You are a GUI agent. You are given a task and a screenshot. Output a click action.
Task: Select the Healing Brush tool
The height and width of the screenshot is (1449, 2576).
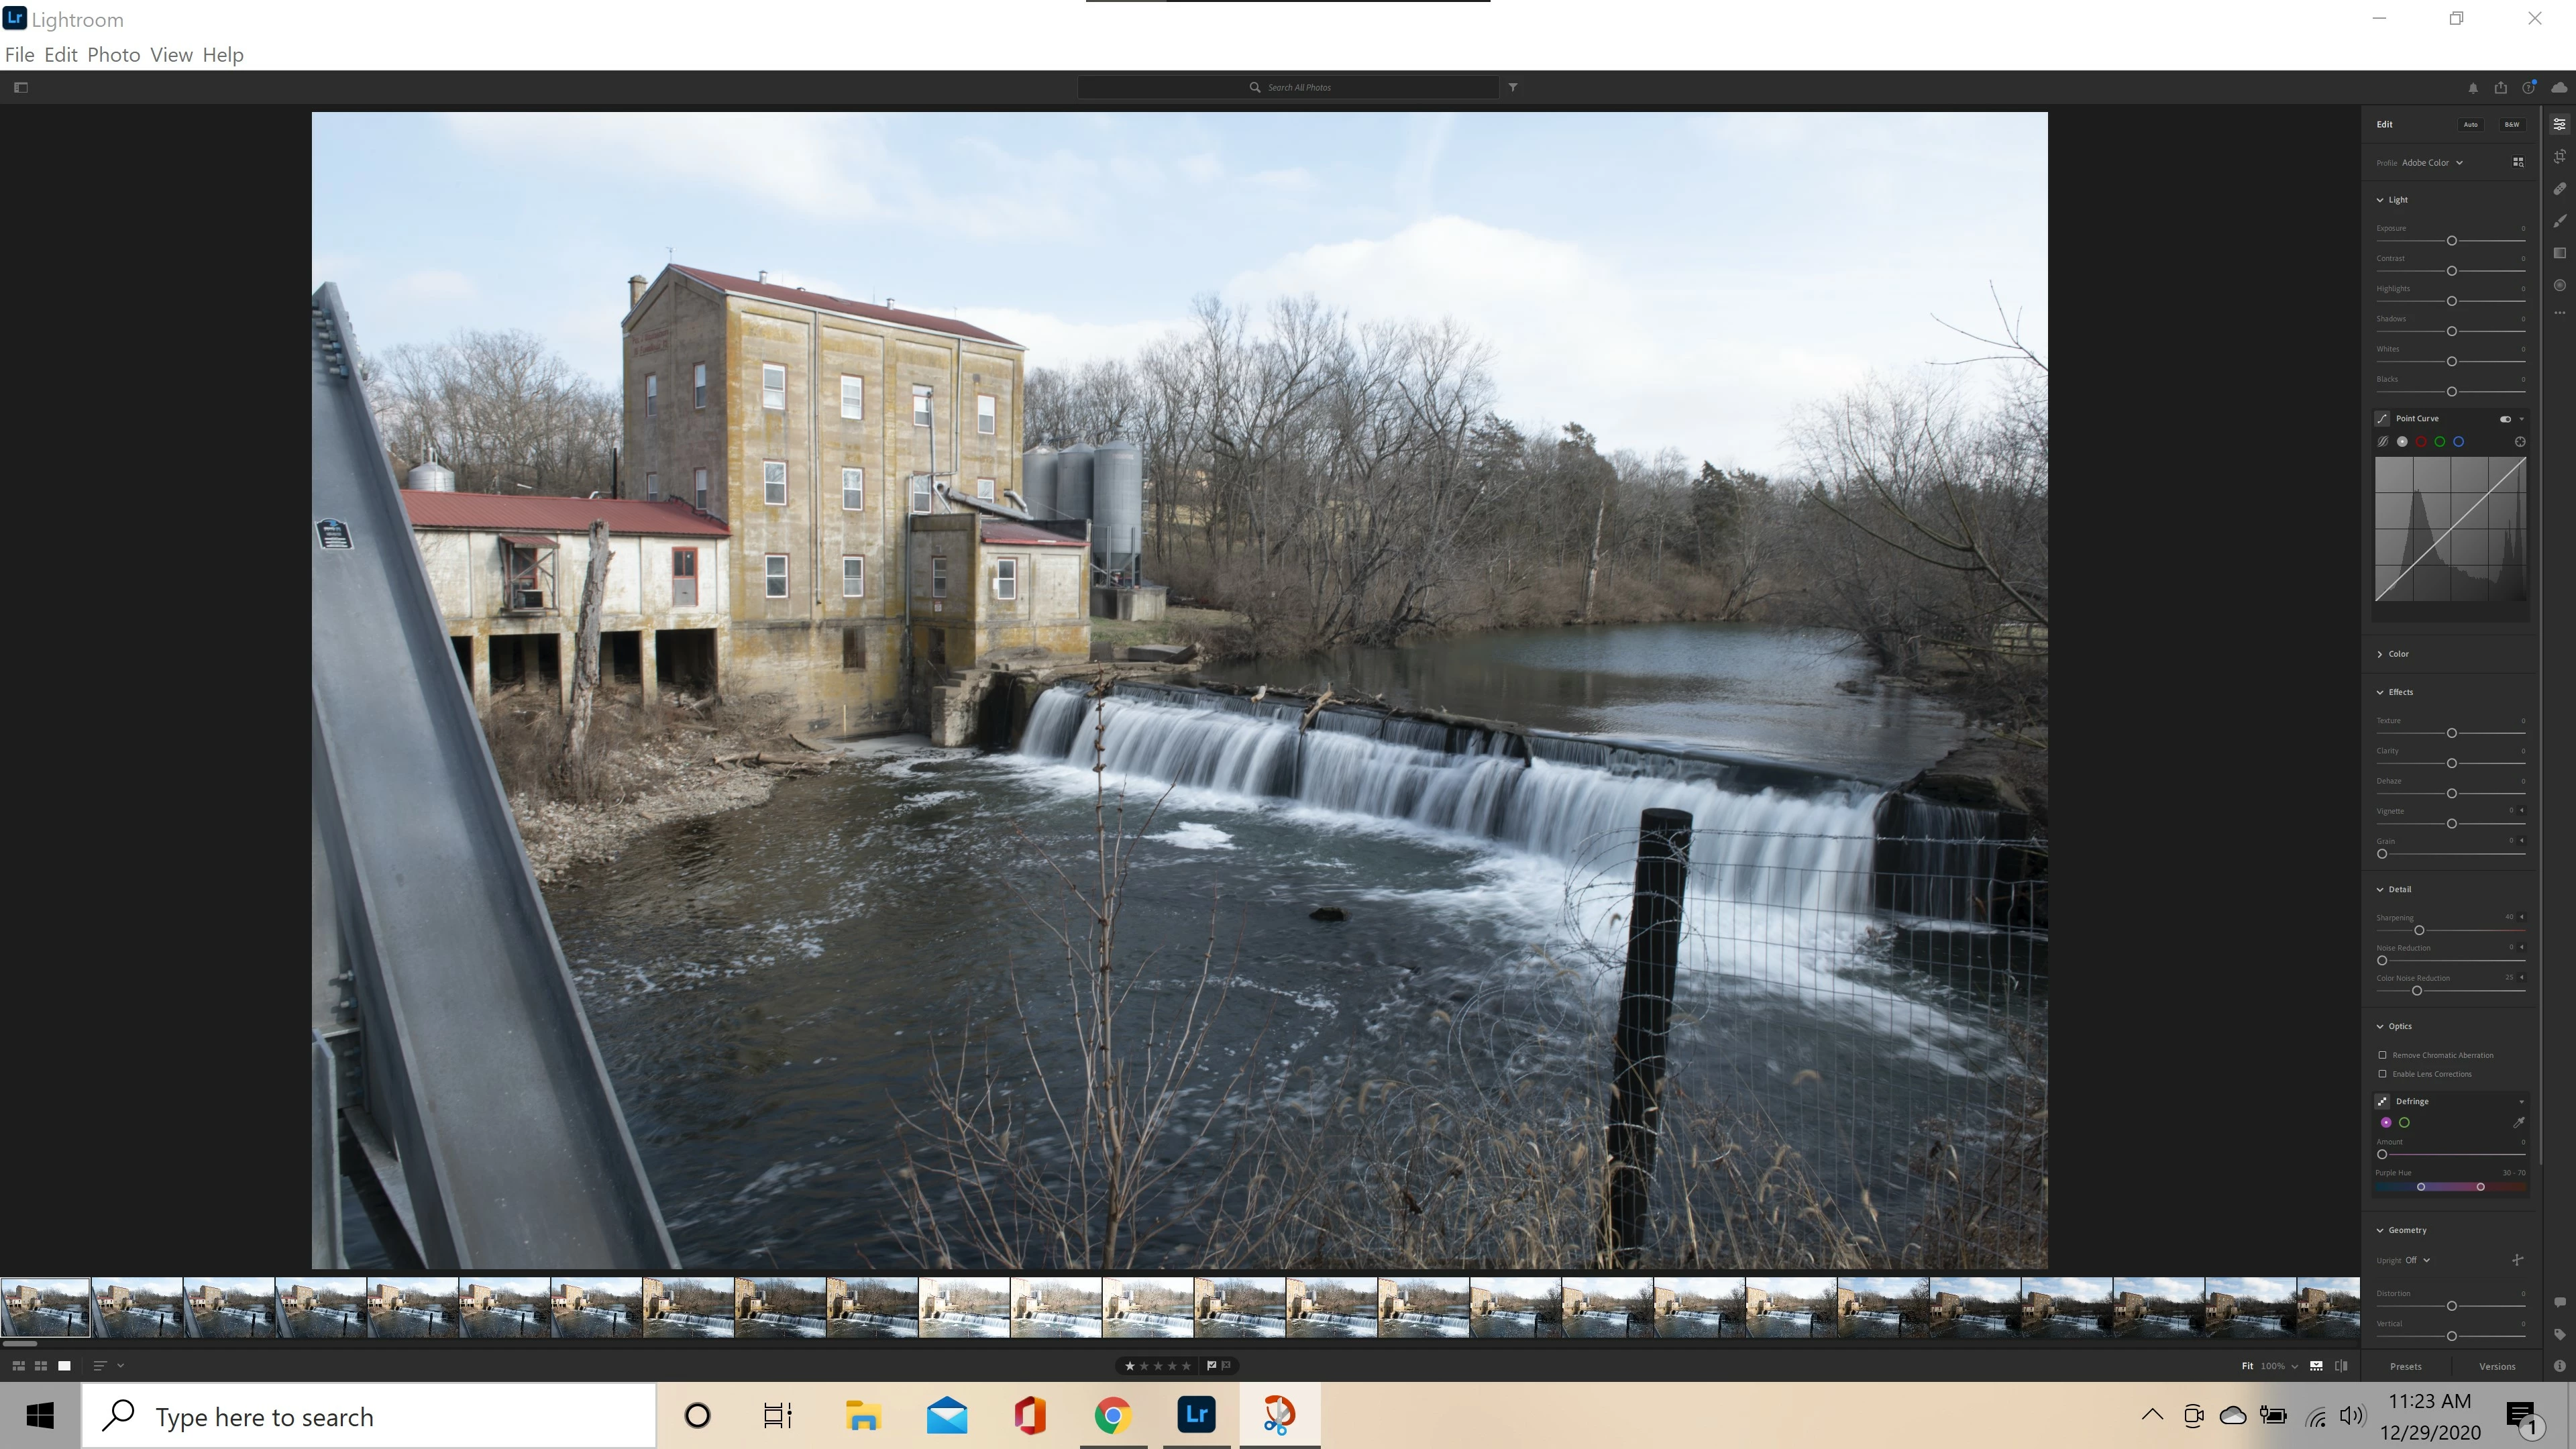coord(2559,189)
